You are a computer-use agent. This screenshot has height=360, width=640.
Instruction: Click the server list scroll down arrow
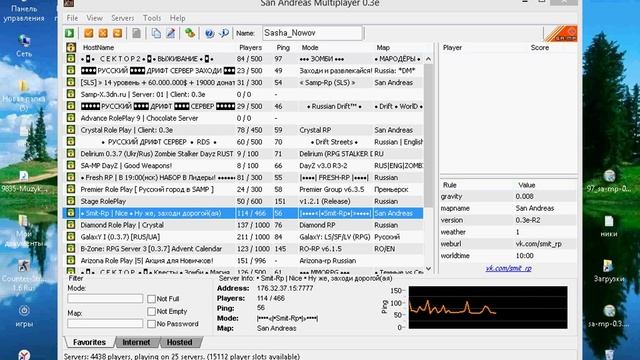[x=428, y=269]
